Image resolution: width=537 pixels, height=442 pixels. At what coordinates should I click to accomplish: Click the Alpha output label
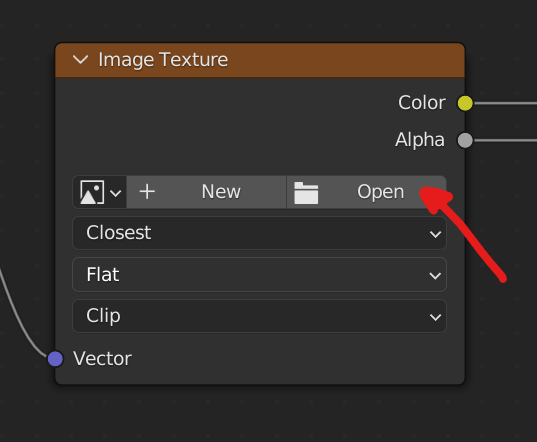click(x=420, y=140)
